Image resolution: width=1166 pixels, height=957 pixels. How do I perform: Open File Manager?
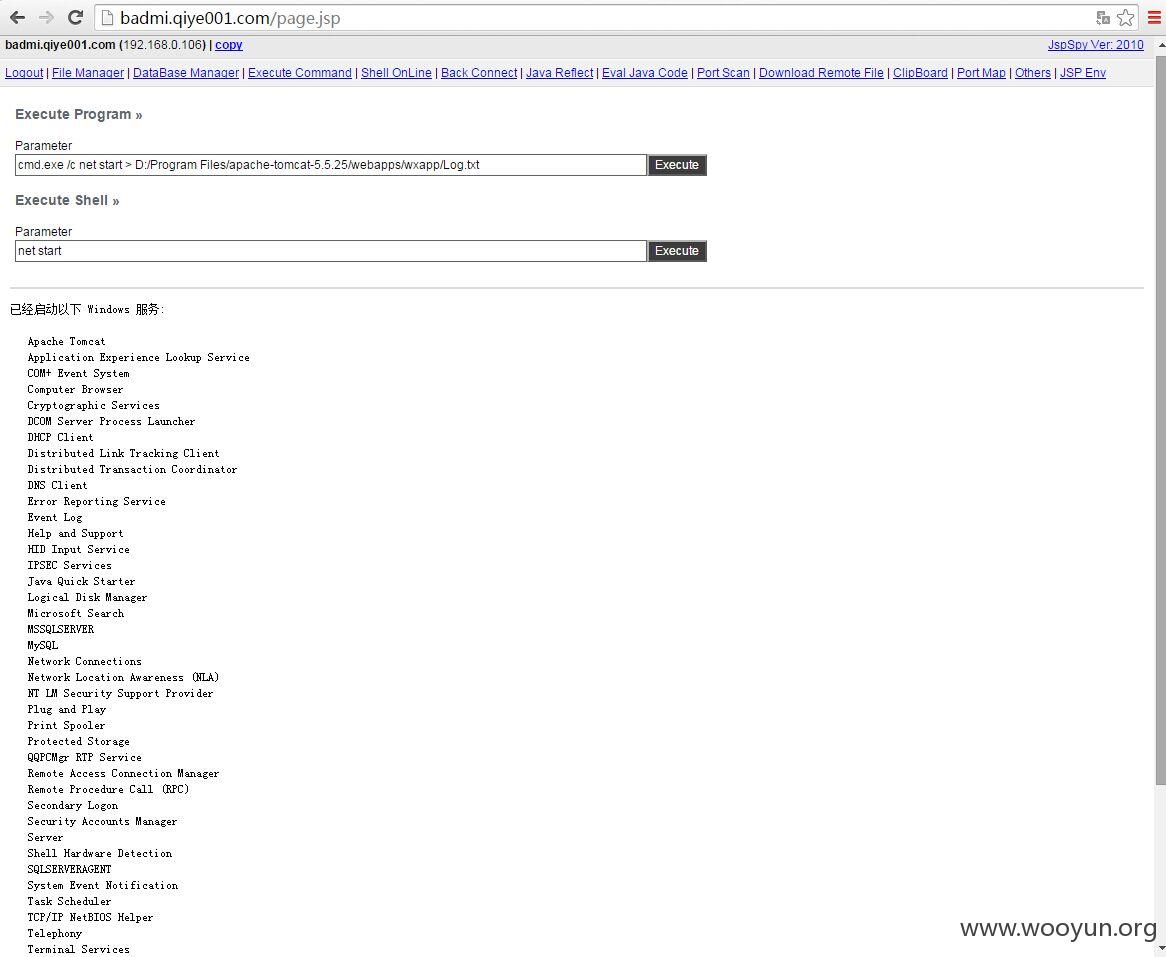(x=88, y=73)
